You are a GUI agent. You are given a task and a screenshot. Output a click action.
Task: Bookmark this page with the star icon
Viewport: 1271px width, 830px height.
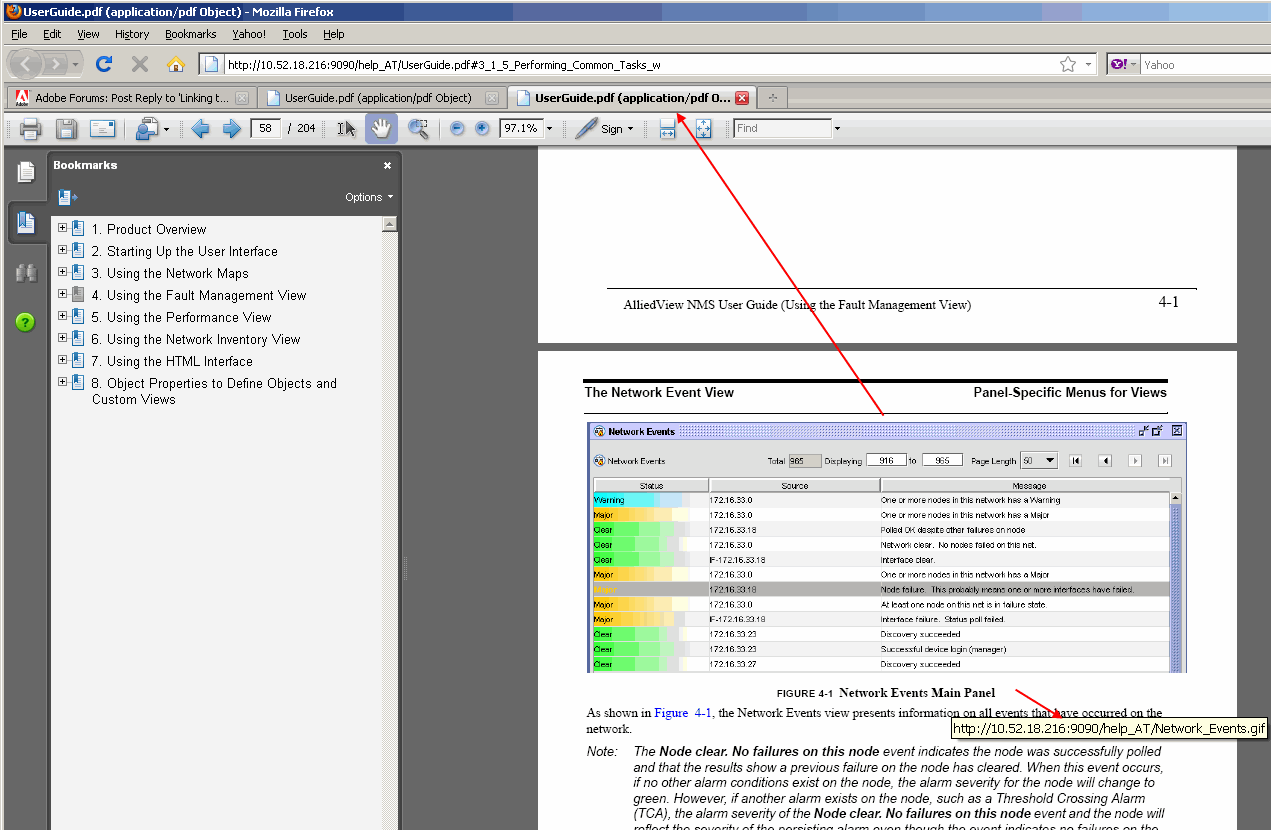tap(1068, 64)
